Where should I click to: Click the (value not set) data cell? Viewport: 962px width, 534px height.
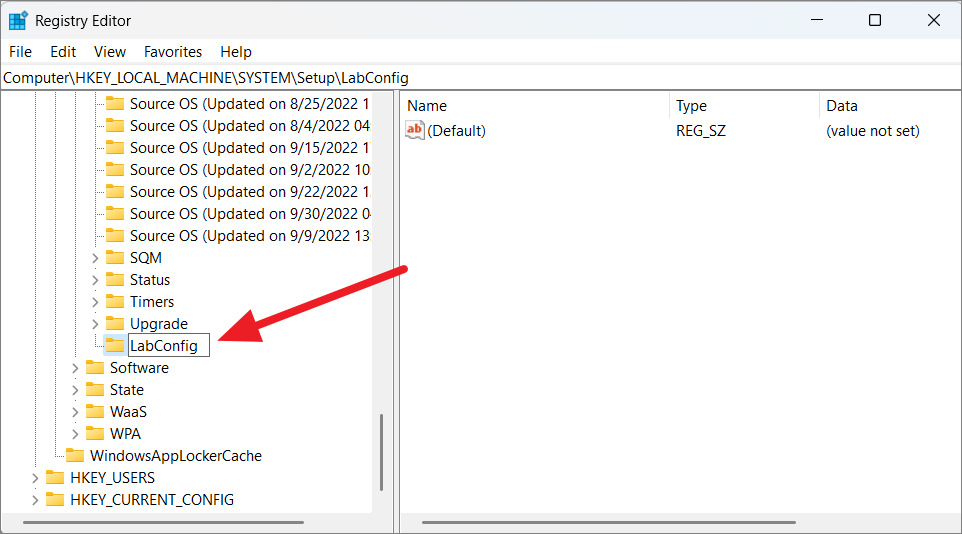click(873, 131)
